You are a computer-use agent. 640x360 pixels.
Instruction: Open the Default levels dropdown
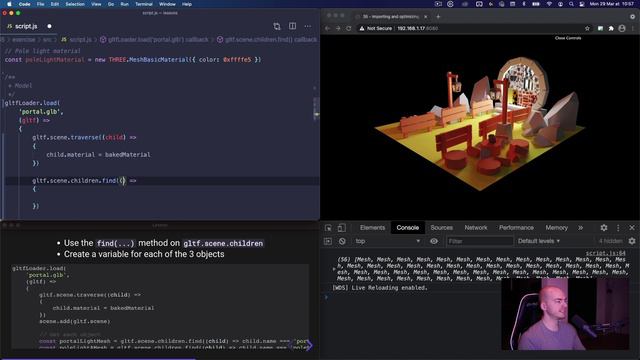tap(538, 241)
